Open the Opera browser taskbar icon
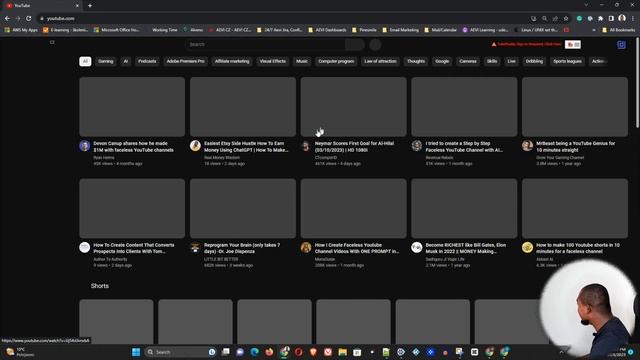640x360 pixels. (x=298, y=352)
